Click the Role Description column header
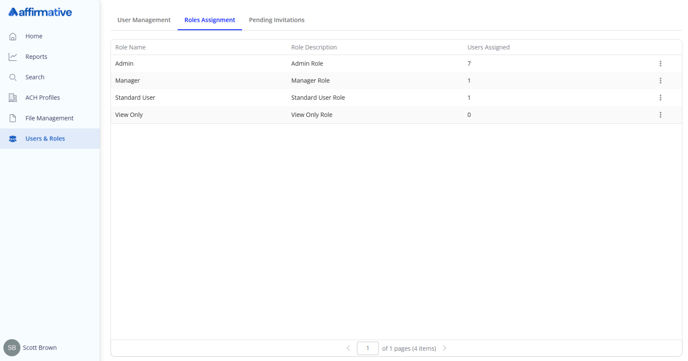This screenshot has height=361, width=688. (x=314, y=47)
